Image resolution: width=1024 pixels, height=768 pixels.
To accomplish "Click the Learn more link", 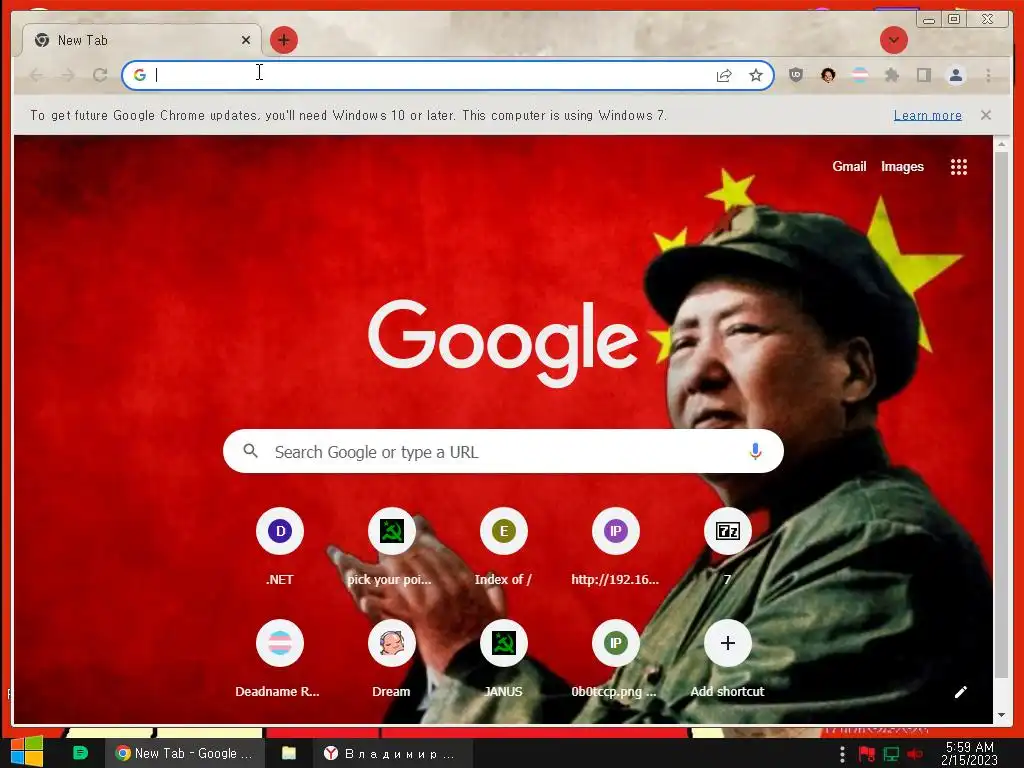I will tap(927, 116).
